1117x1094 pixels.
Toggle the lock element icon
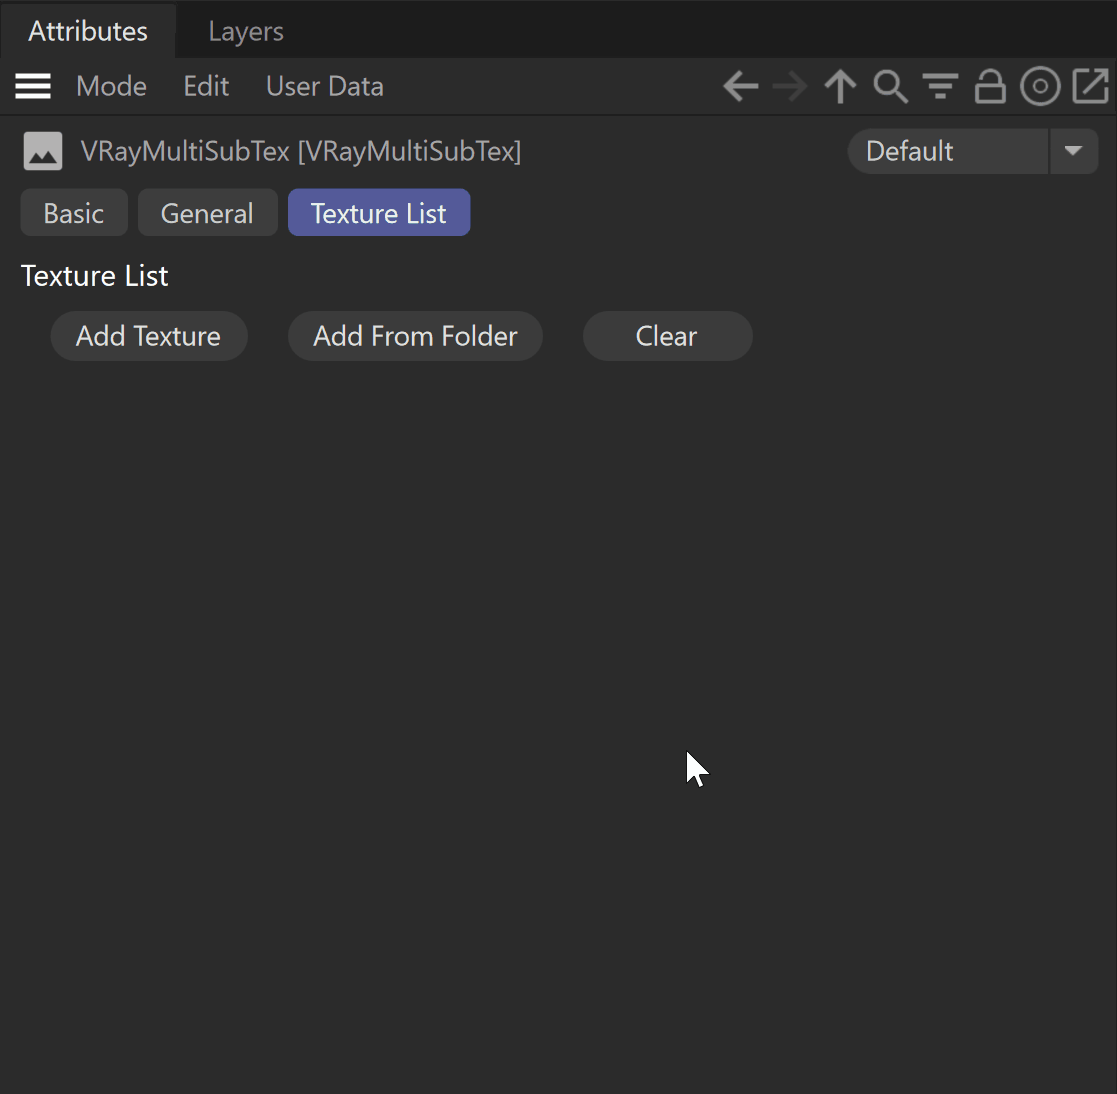(990, 87)
